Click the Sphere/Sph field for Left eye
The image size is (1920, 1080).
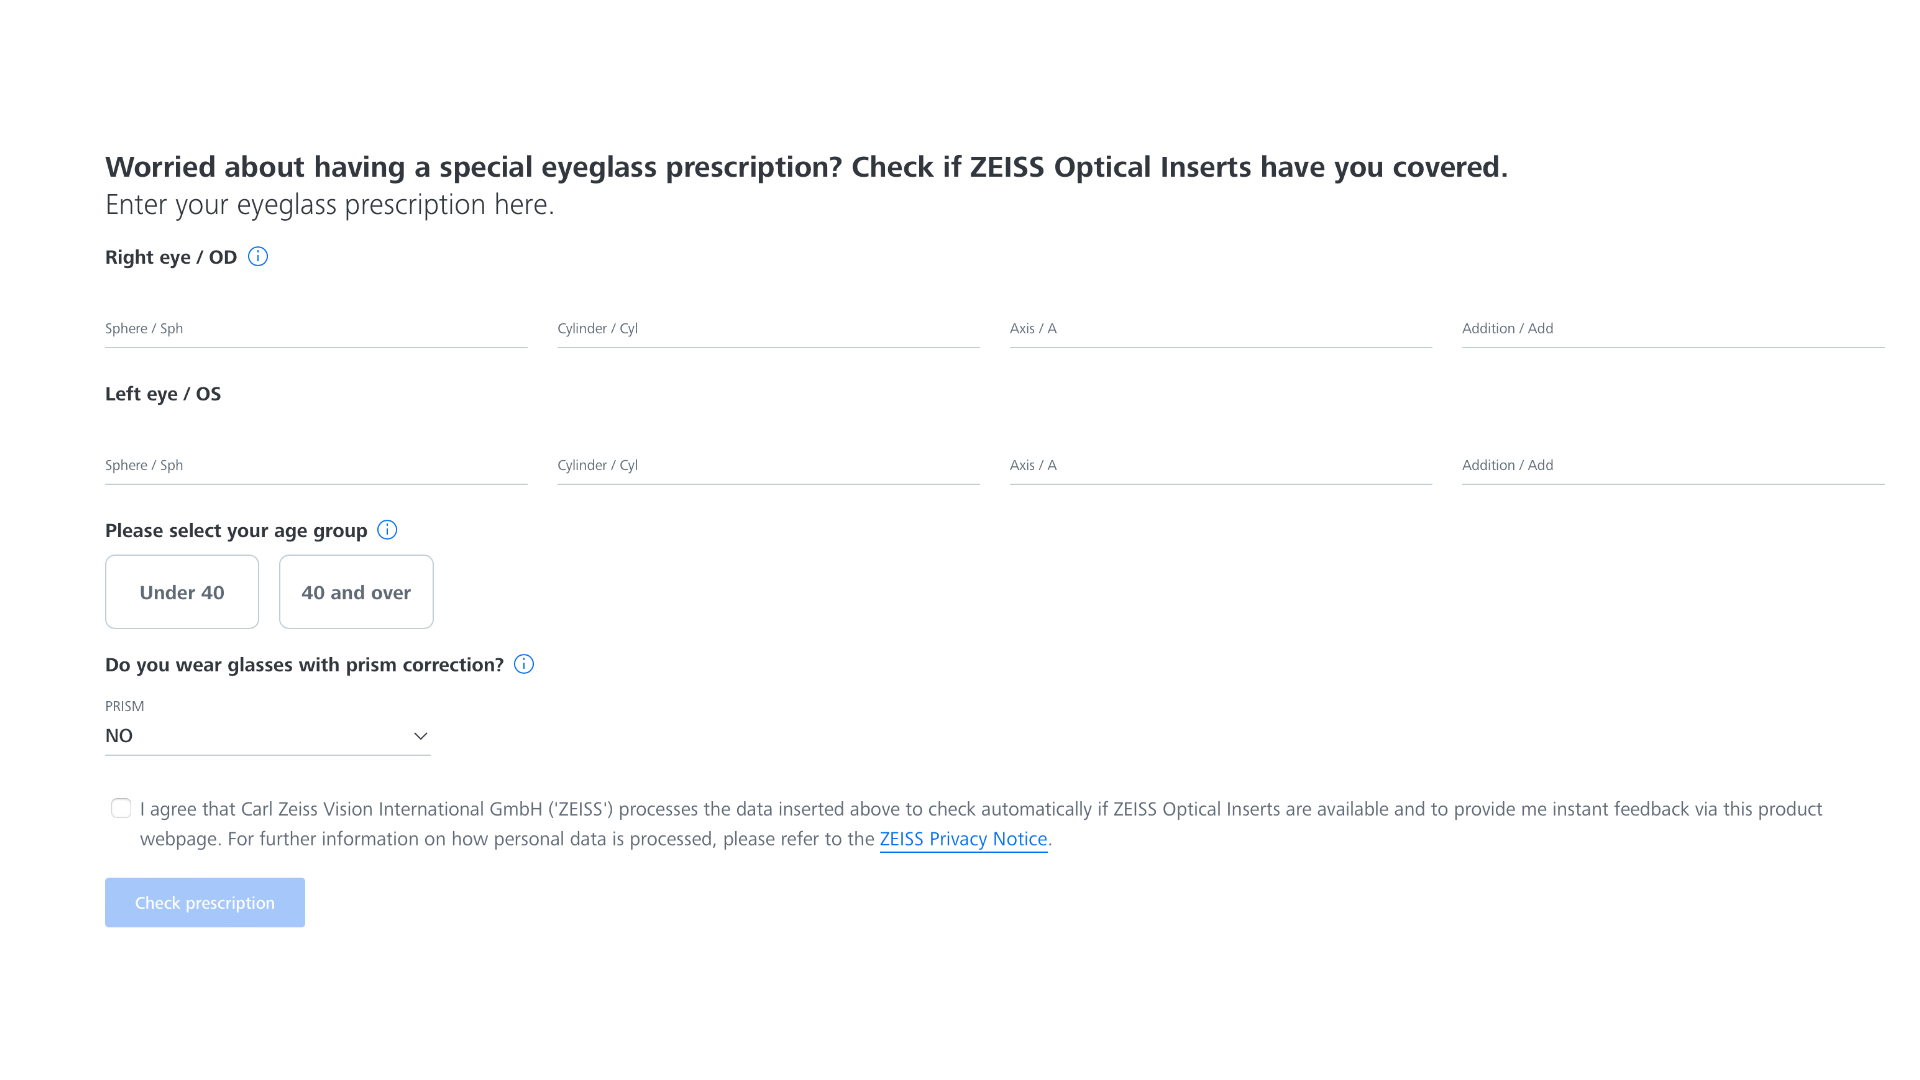pos(315,464)
